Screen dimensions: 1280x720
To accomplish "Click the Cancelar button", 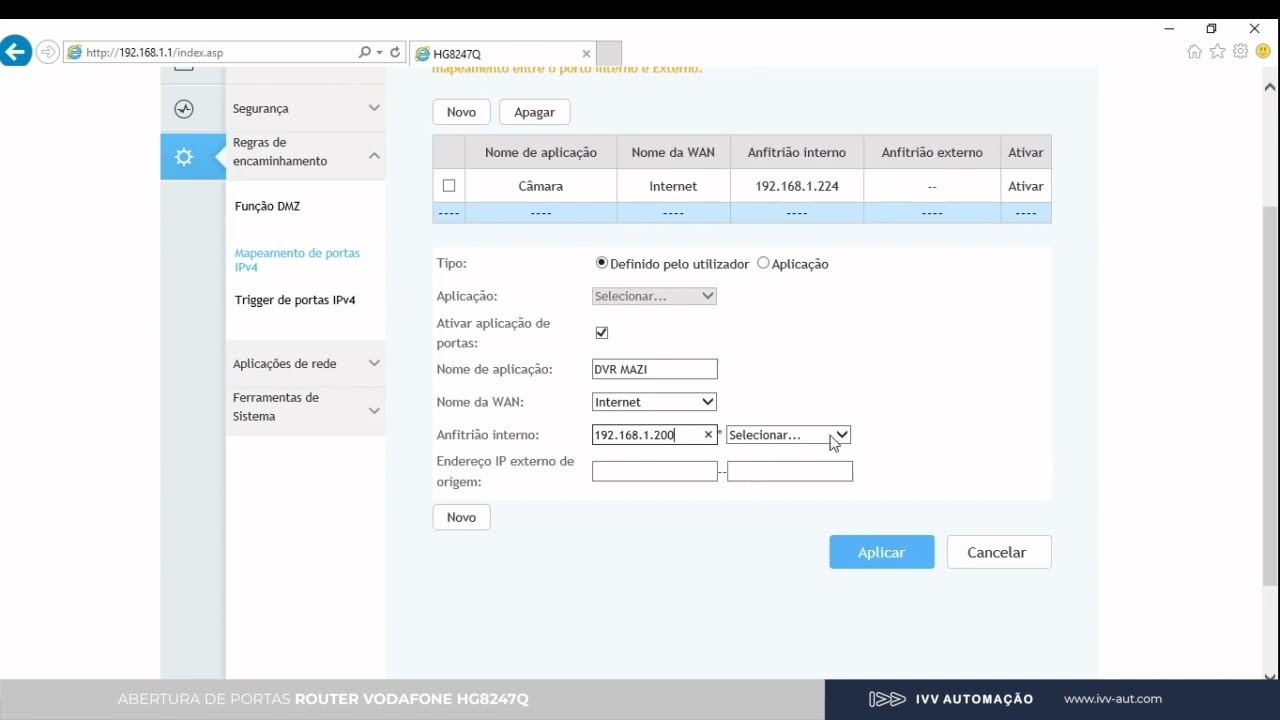I will coord(997,552).
